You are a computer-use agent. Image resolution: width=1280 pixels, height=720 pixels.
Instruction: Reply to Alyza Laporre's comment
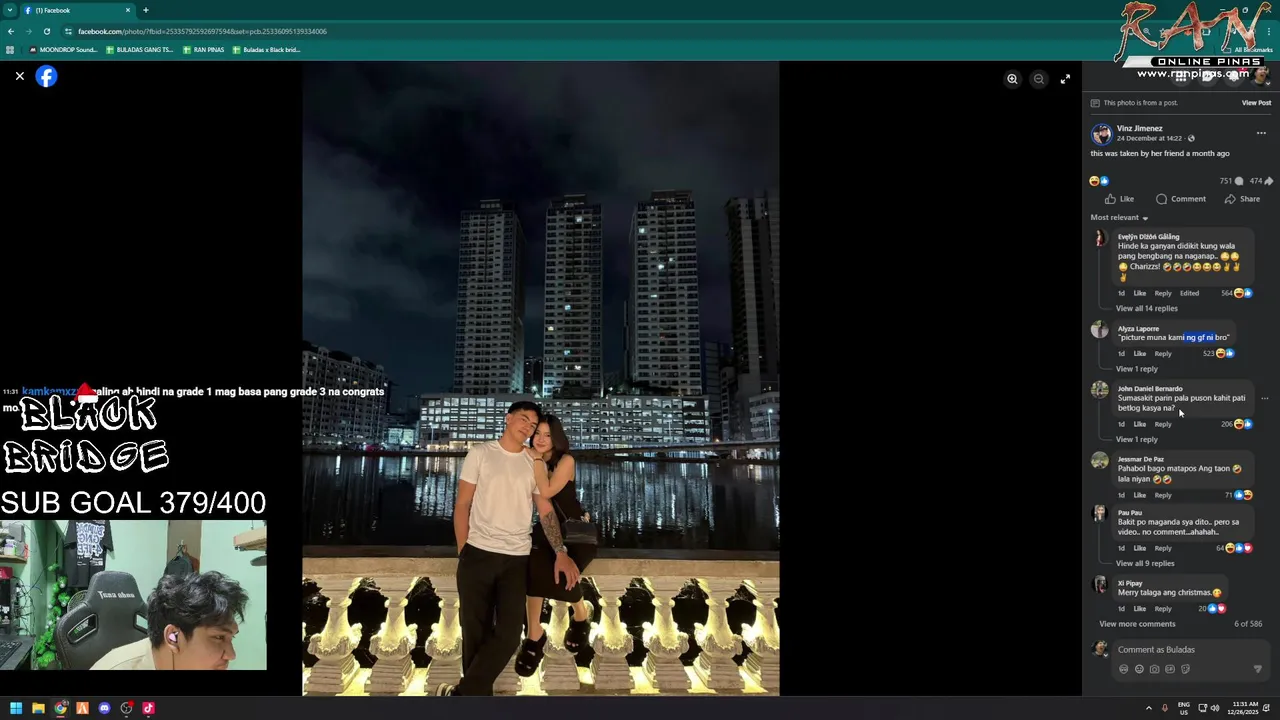click(1163, 353)
